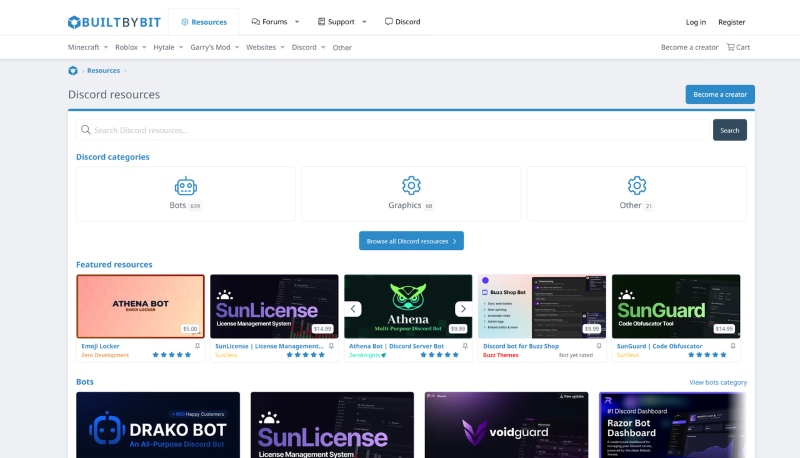Click the magnifier icon in the search field
Screen dimensions: 800x458
86,130
